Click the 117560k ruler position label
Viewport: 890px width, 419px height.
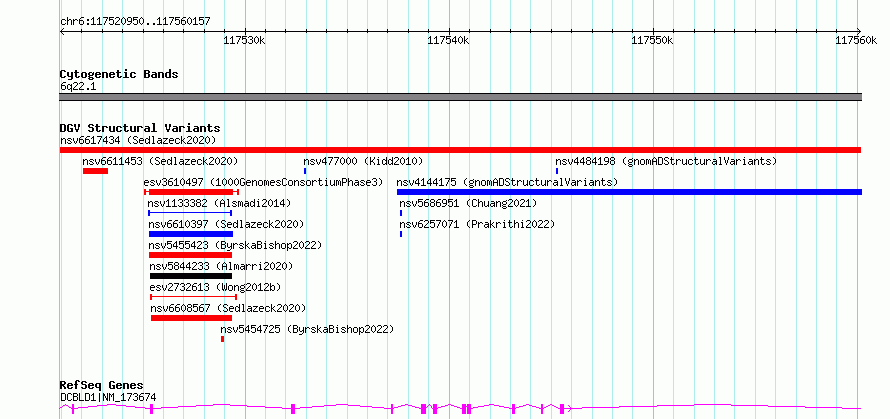point(856,41)
